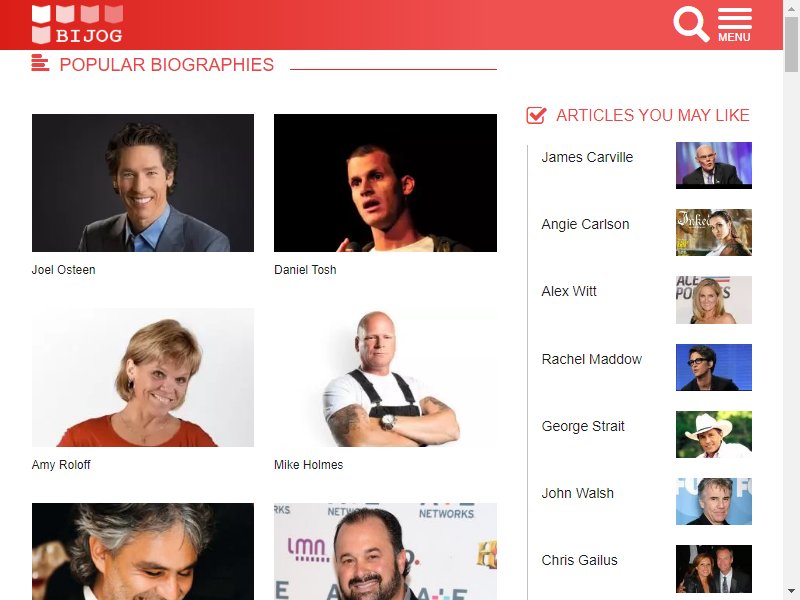Select the George Strait article link
This screenshot has height=600, width=800.
(583, 426)
